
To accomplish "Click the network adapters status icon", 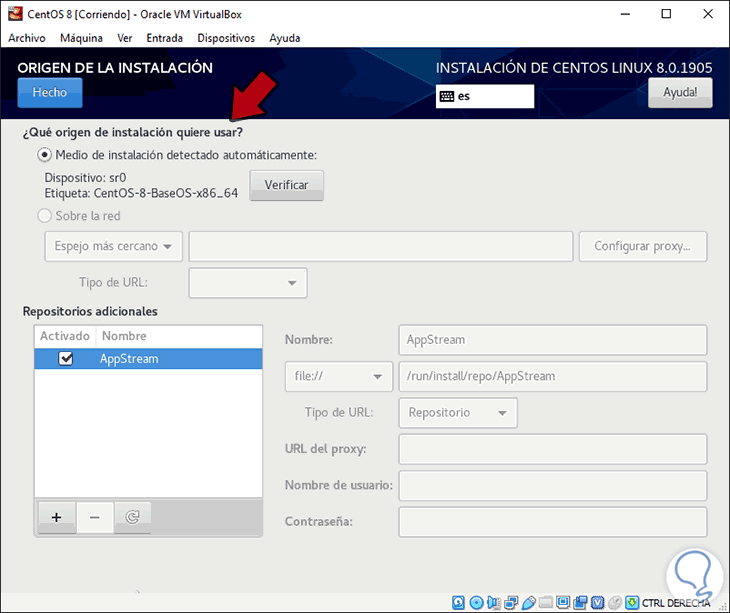I will 511,603.
